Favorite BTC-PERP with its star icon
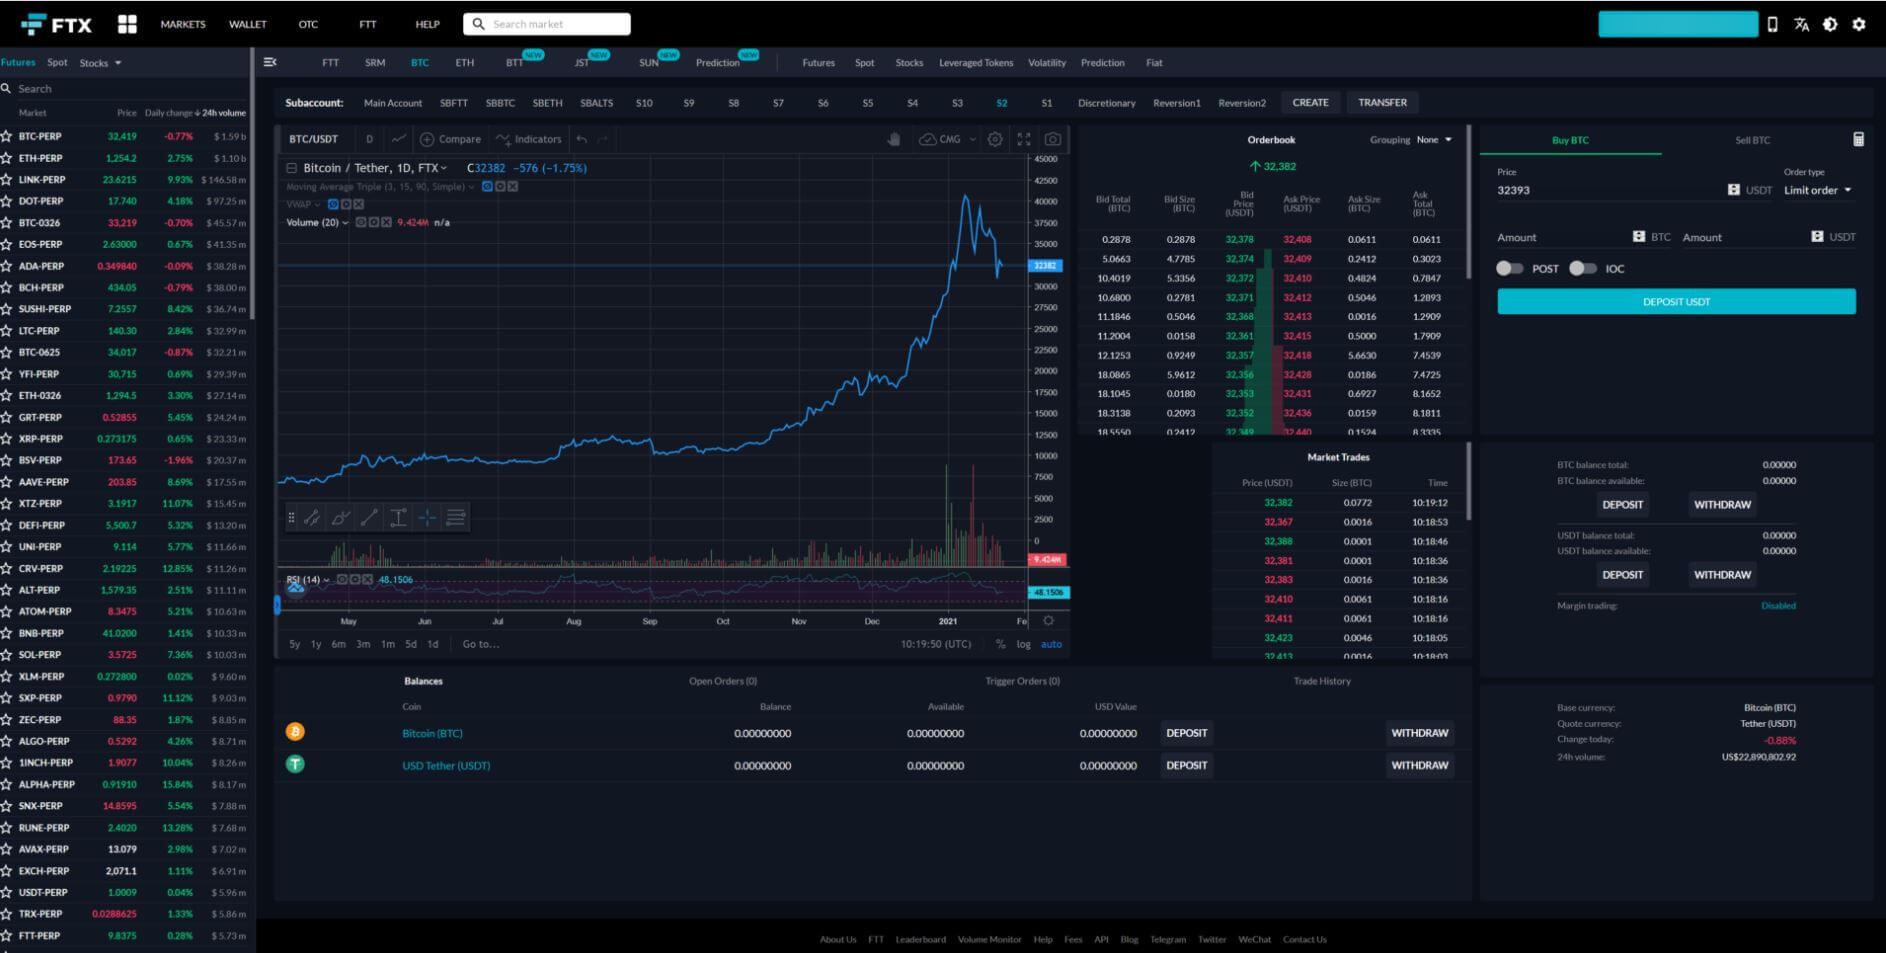The image size is (1886, 953). click(7, 136)
